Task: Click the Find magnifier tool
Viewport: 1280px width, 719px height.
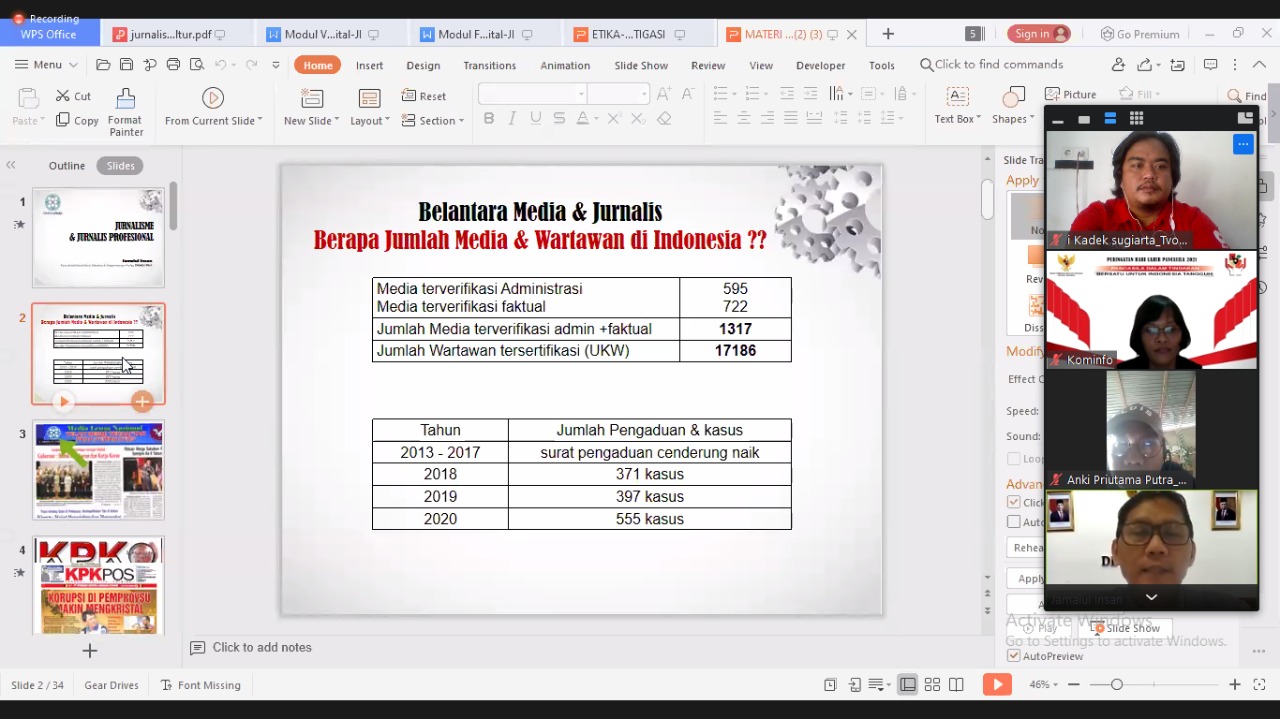Action: [1246, 96]
